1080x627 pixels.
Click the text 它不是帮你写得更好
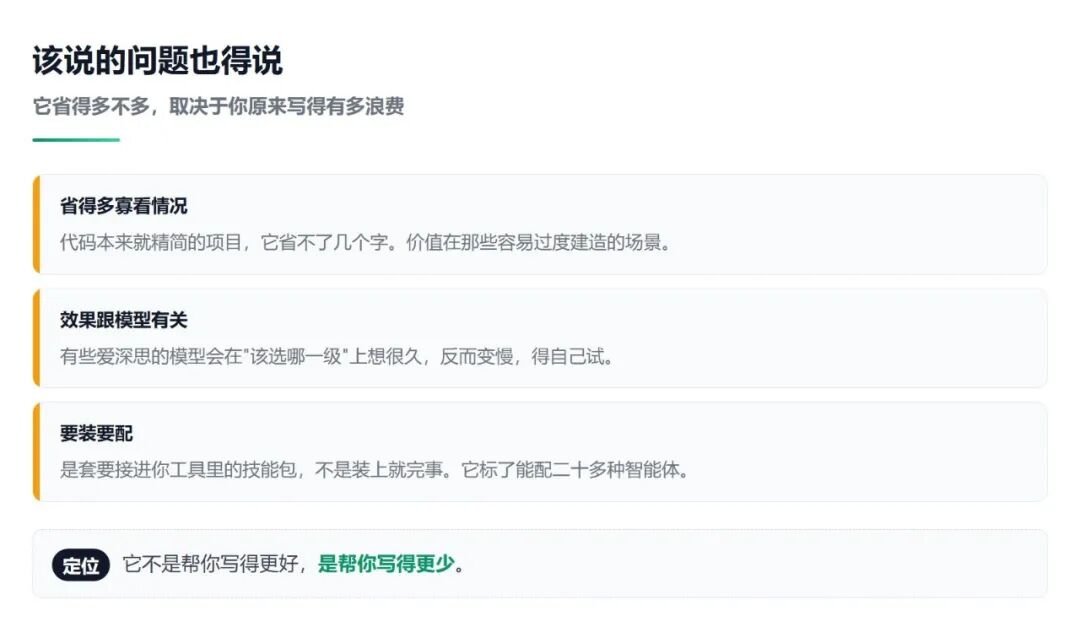click(x=210, y=564)
